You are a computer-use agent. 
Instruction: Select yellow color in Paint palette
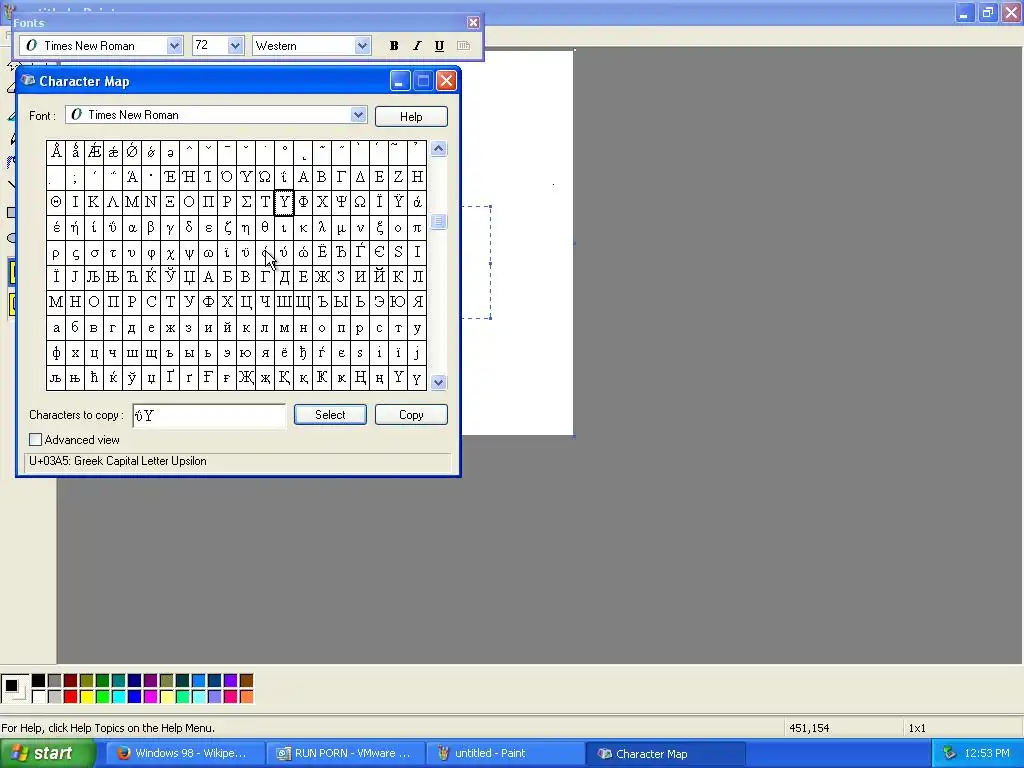[87, 697]
